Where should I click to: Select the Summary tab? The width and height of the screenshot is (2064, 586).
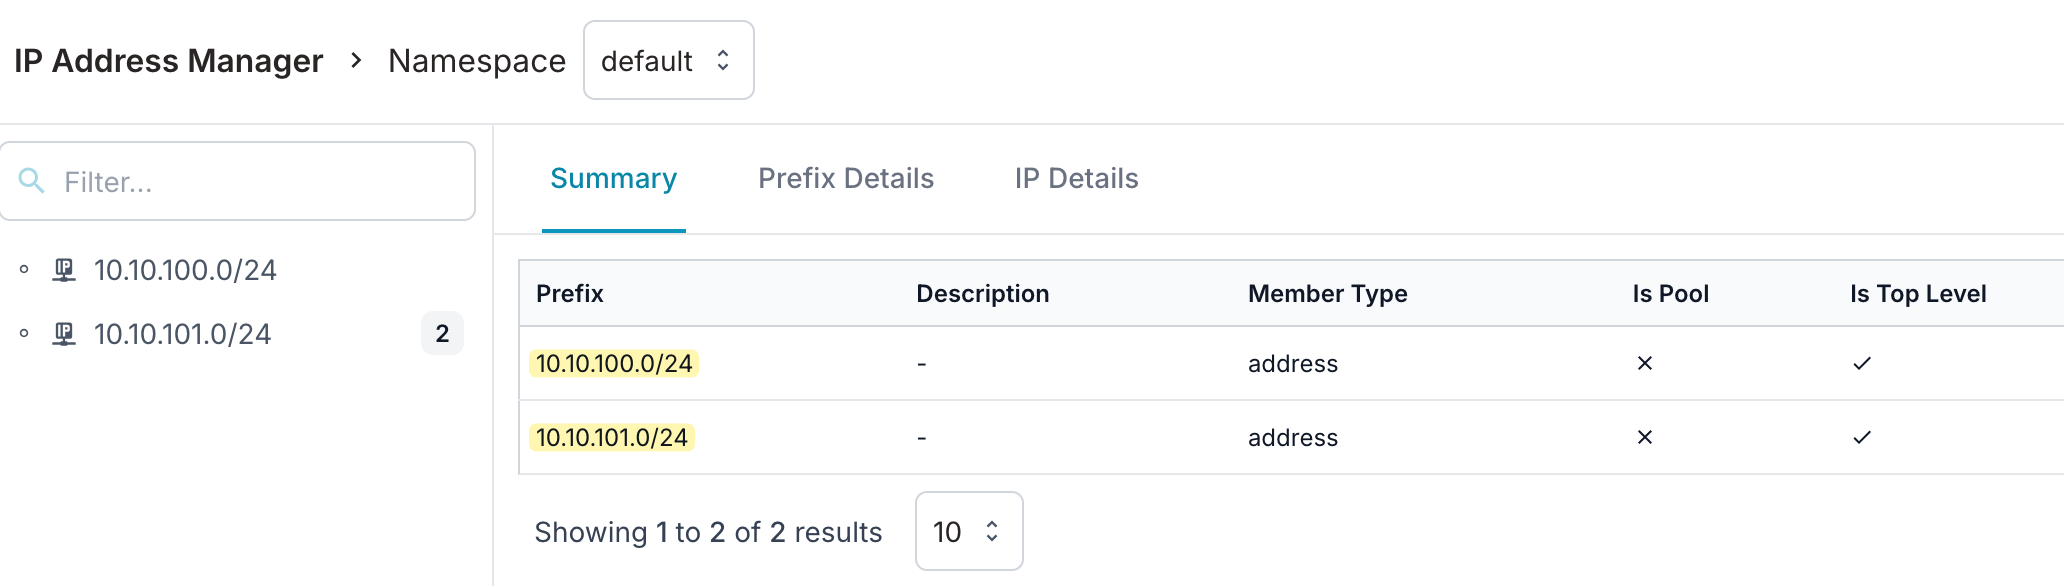[x=614, y=178]
